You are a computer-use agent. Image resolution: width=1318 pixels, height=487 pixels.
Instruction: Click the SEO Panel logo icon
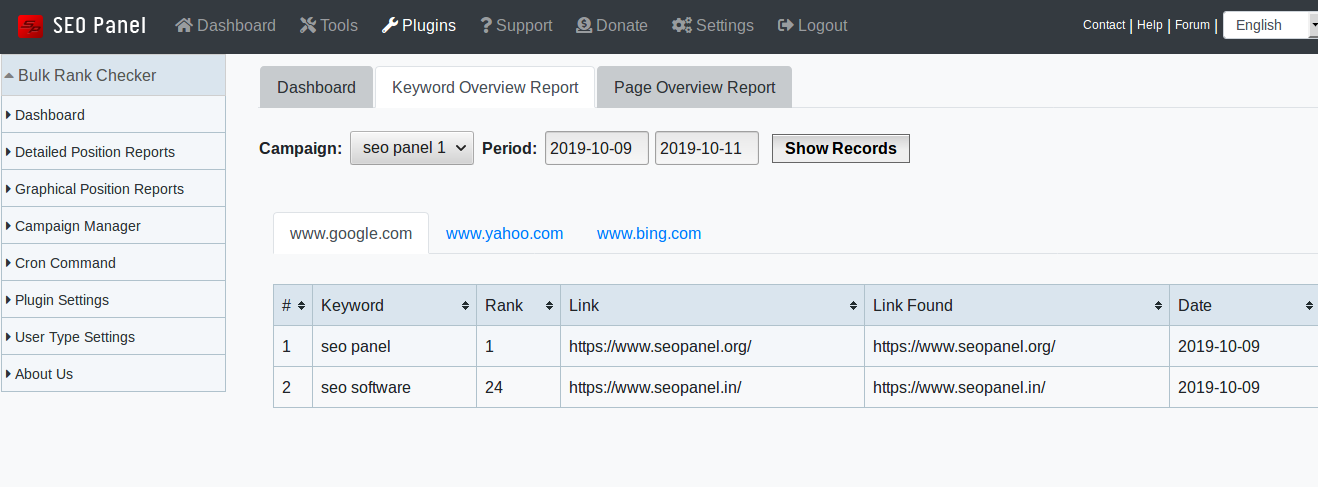click(x=31, y=26)
